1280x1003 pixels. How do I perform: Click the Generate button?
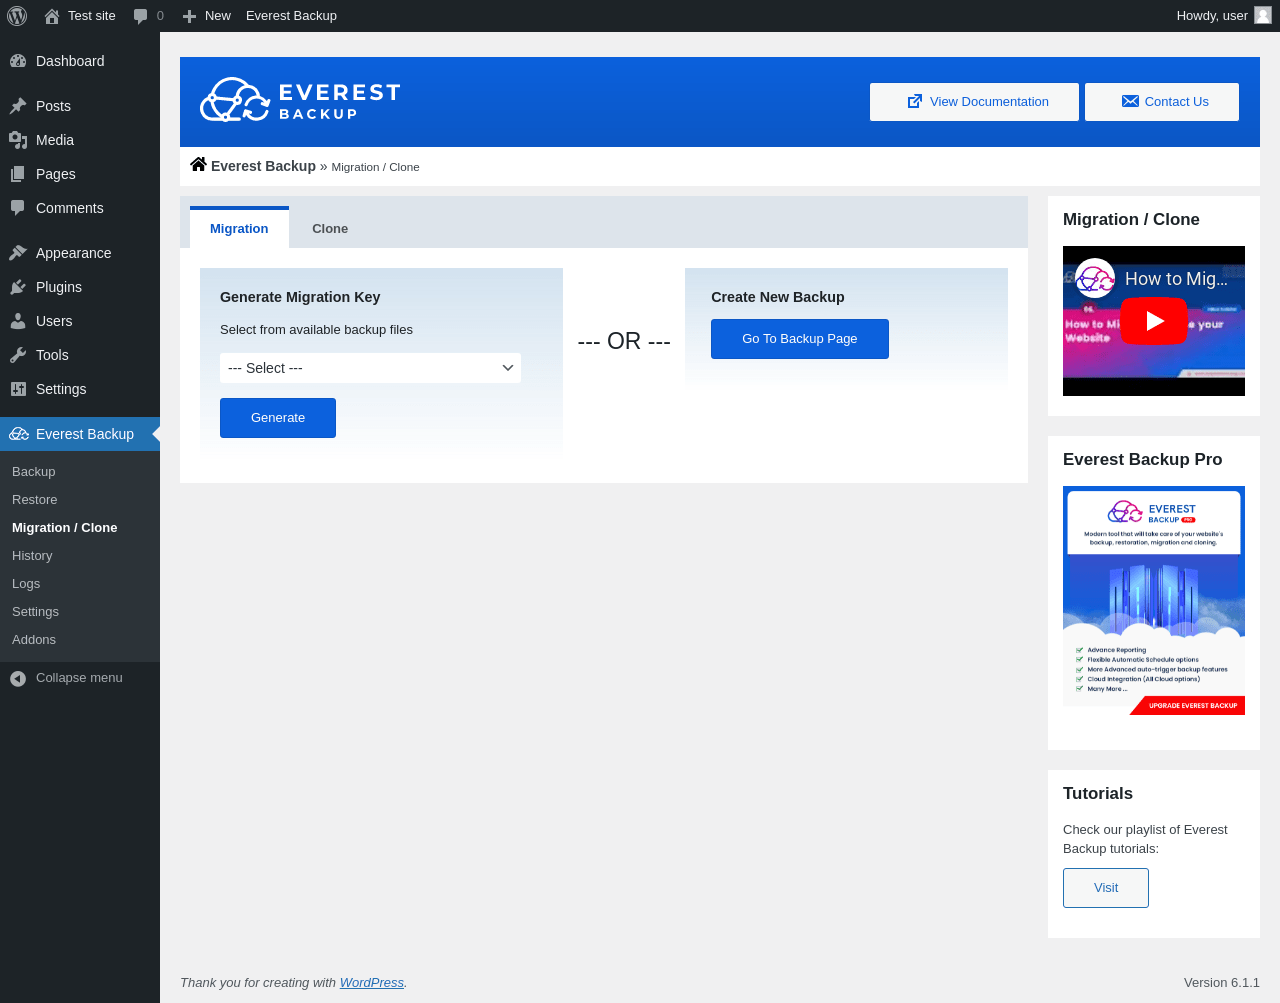point(278,418)
